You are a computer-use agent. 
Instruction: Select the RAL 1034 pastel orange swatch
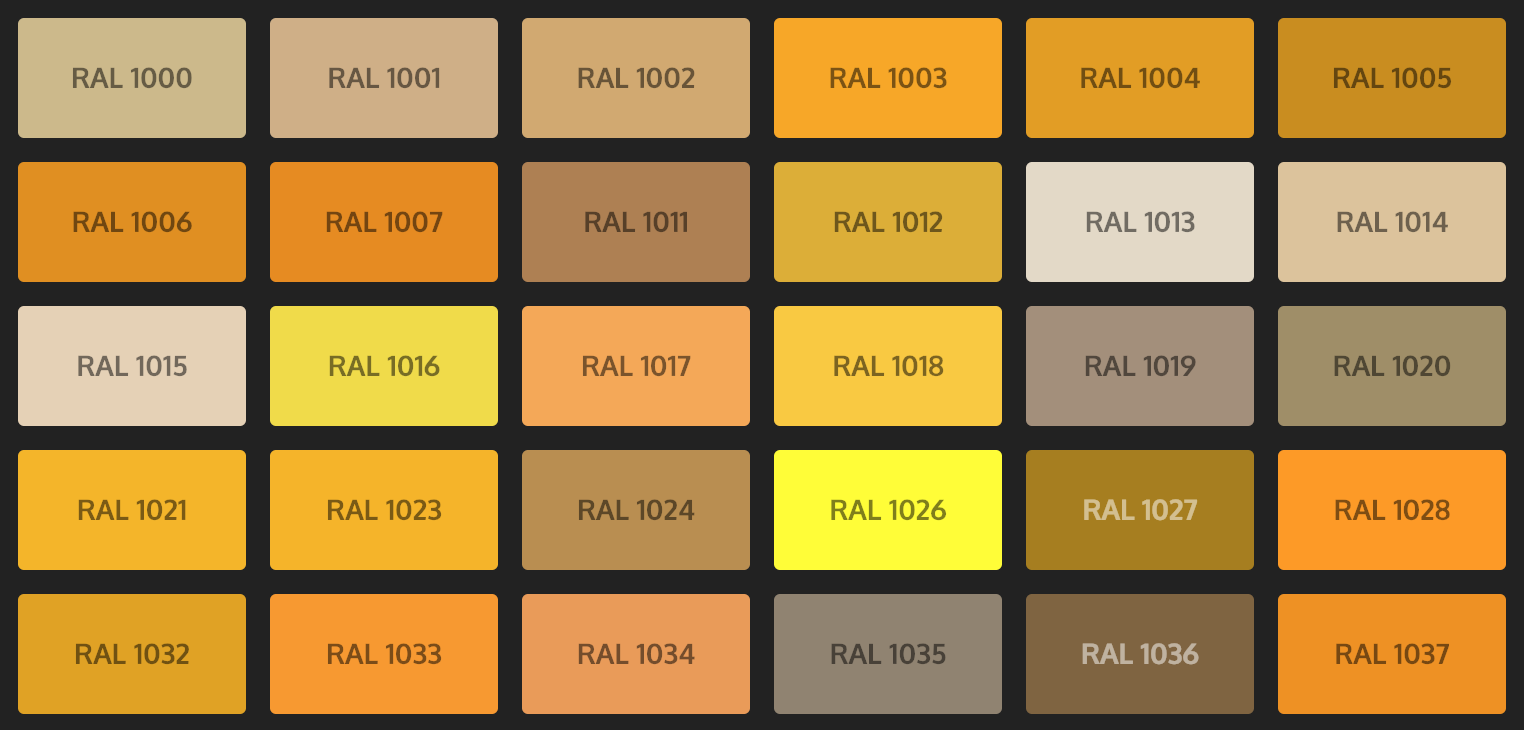tap(636, 654)
